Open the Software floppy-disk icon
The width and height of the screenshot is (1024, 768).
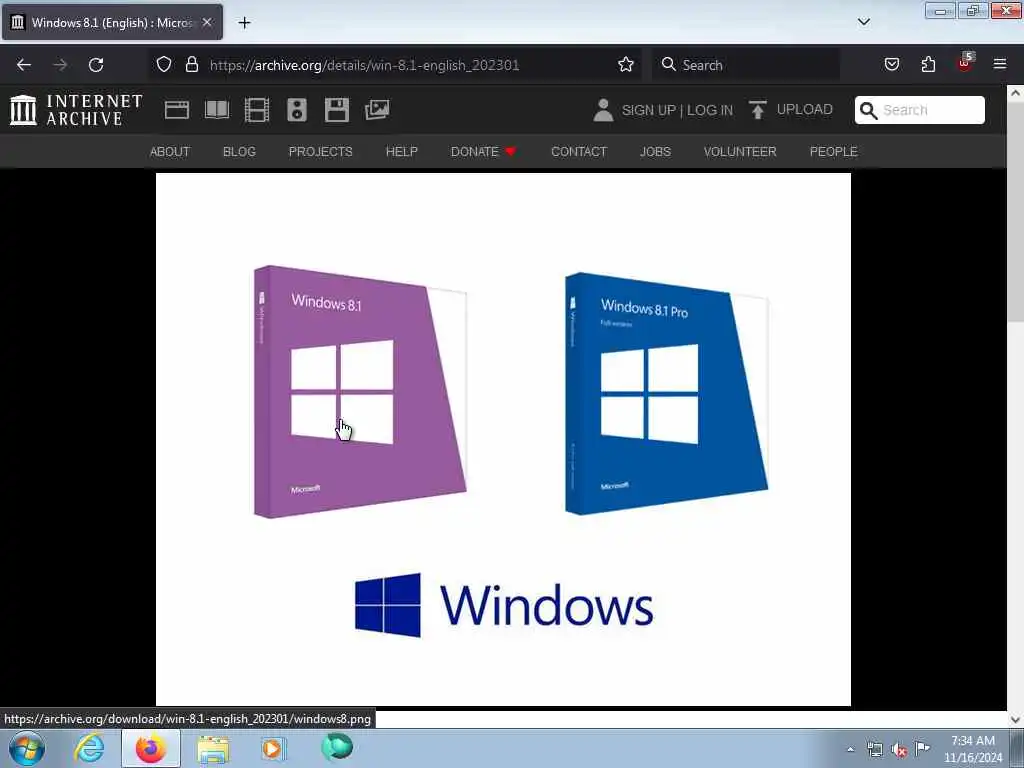pyautogui.click(x=337, y=110)
